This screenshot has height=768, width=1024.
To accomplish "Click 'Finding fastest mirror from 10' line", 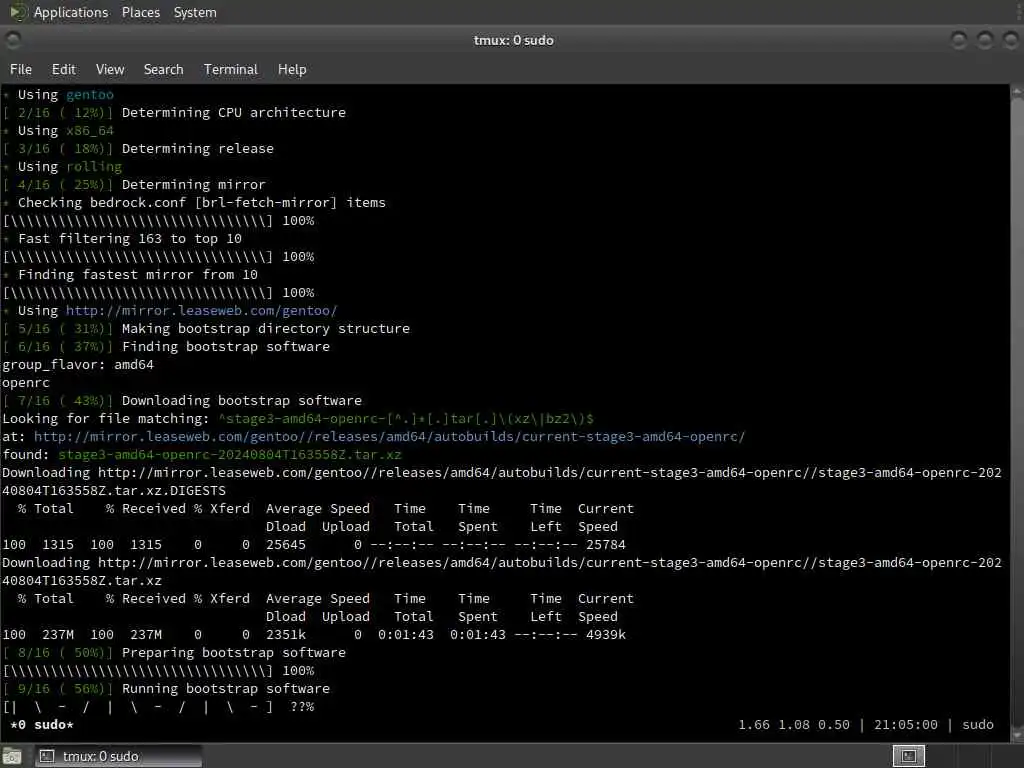I will [x=138, y=275].
